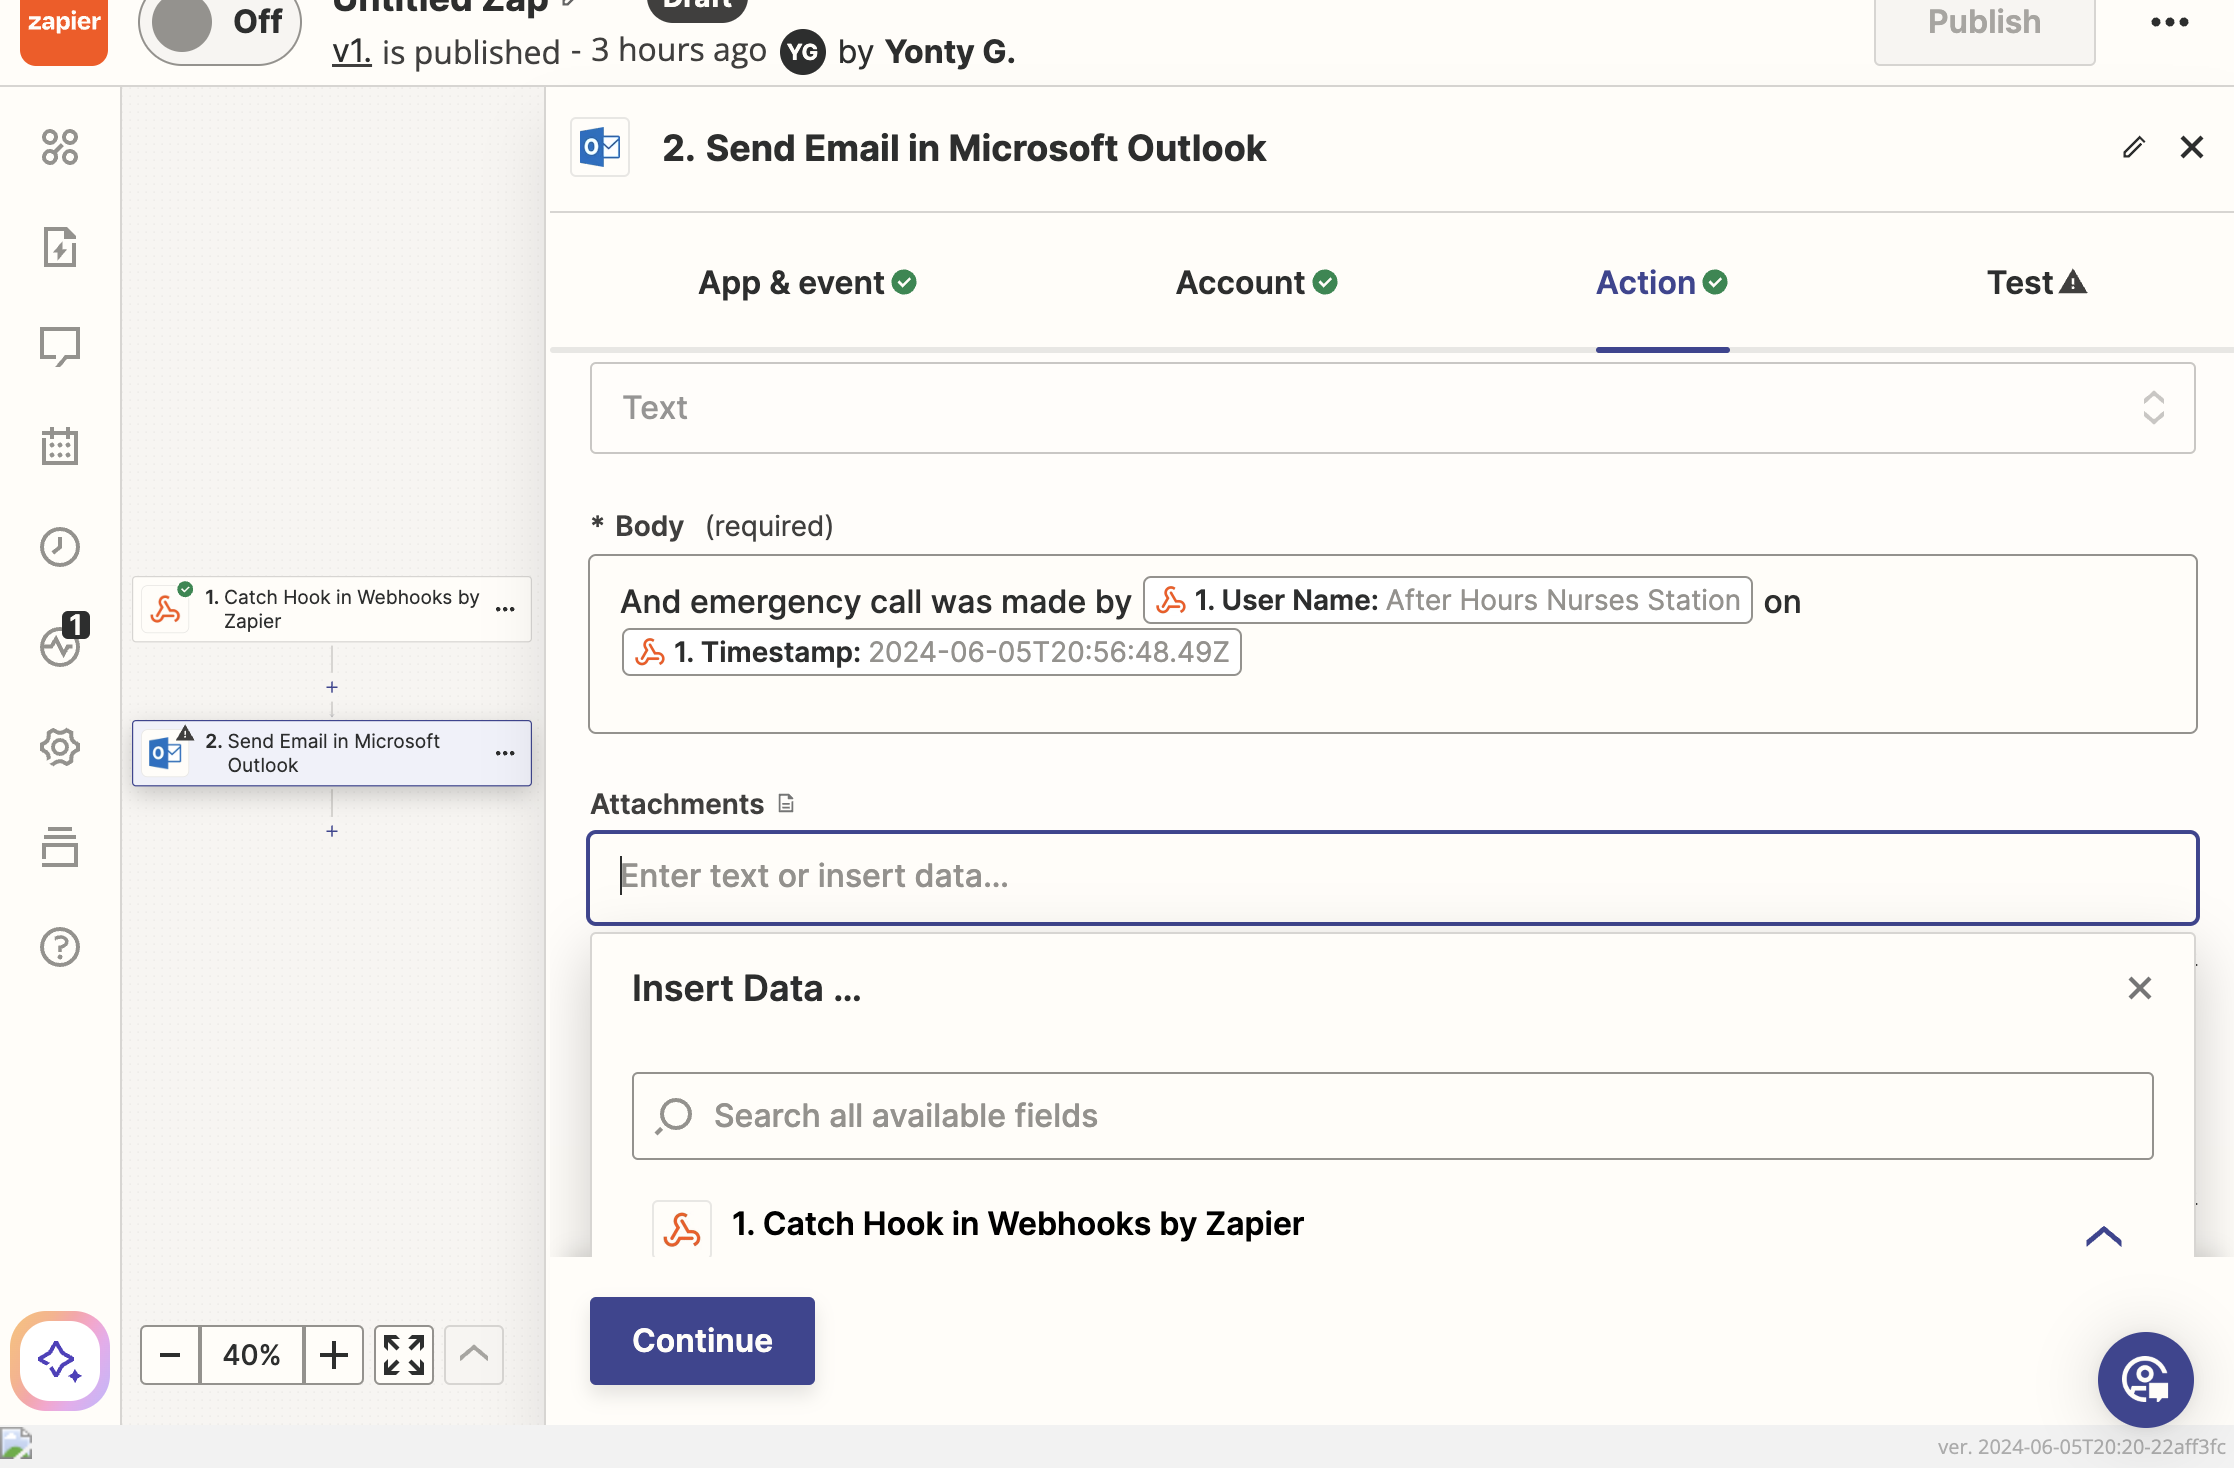This screenshot has height=1468, width=2234.
Task: Open the settings gear sidebar icon
Action: coord(60,747)
